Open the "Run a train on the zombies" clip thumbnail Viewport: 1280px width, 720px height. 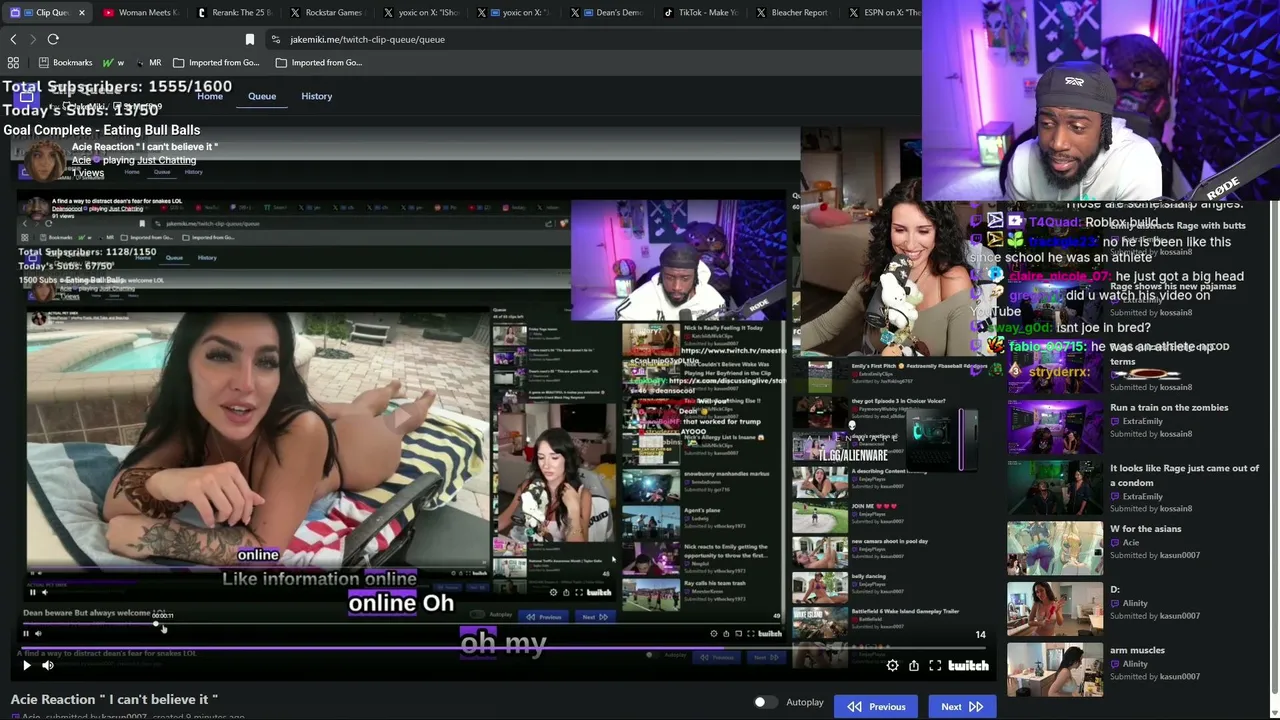point(1055,425)
